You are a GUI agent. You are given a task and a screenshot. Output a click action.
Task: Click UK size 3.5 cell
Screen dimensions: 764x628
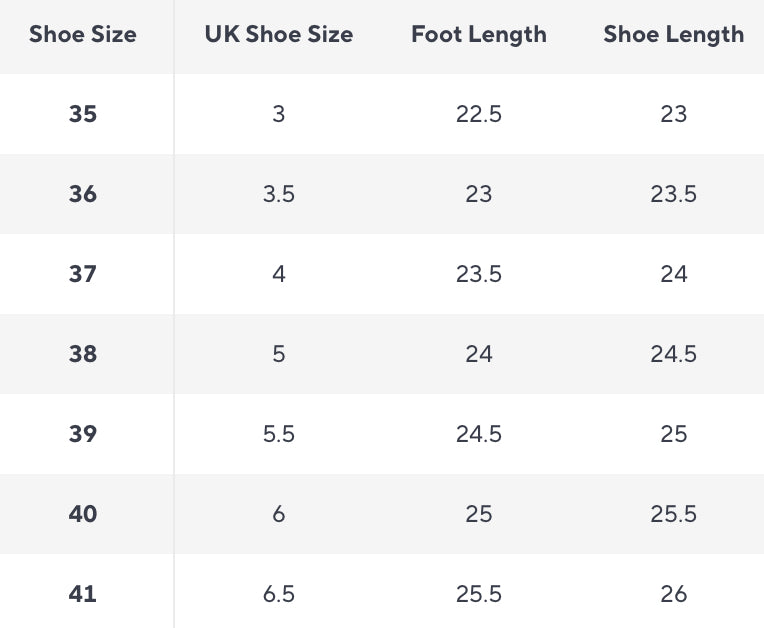pyautogui.click(x=278, y=194)
